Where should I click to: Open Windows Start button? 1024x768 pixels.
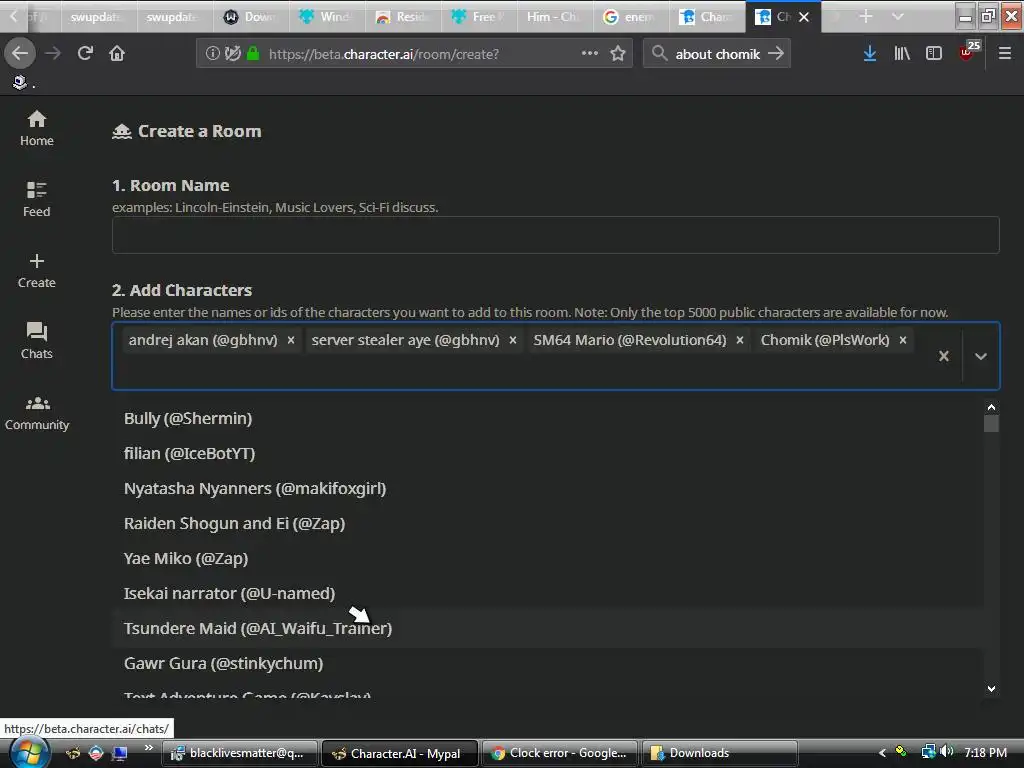click(29, 753)
